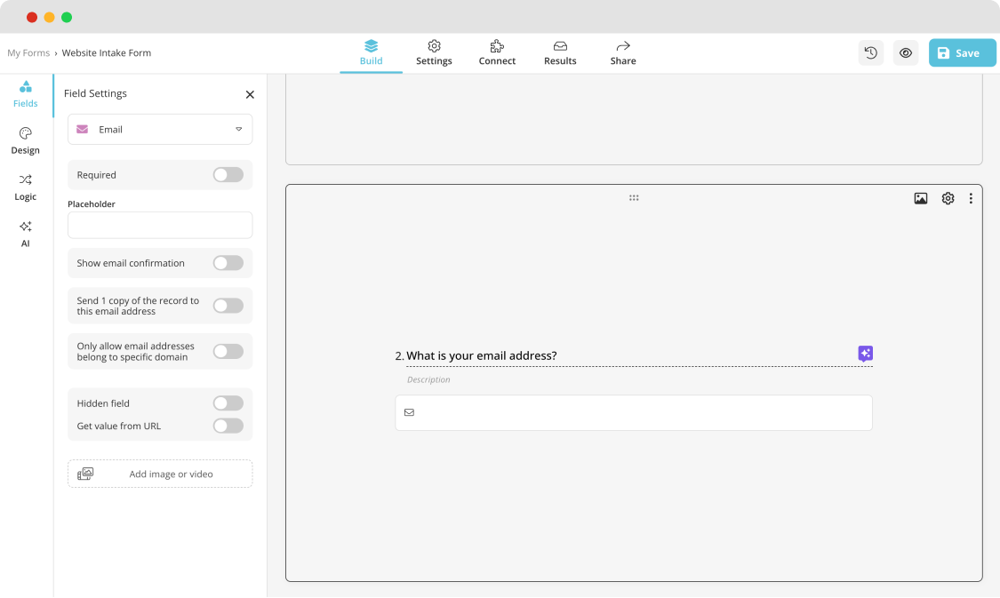Screen dimensions: 1000x598
Task: Open the Email field type dropdown
Action: (159, 129)
